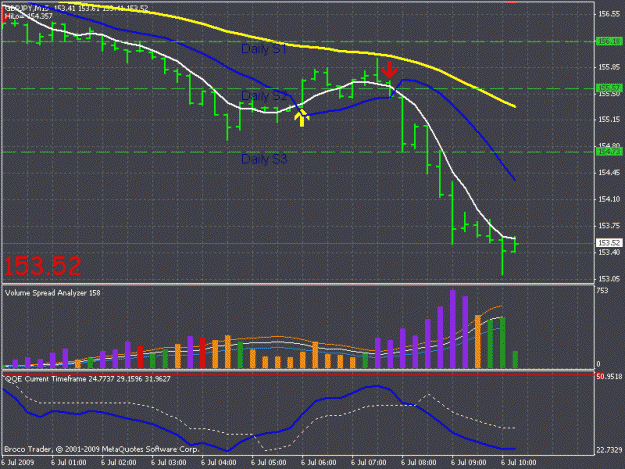Click the tallest purple volume bar
Viewport: 625px width, 469px height.
point(453,329)
